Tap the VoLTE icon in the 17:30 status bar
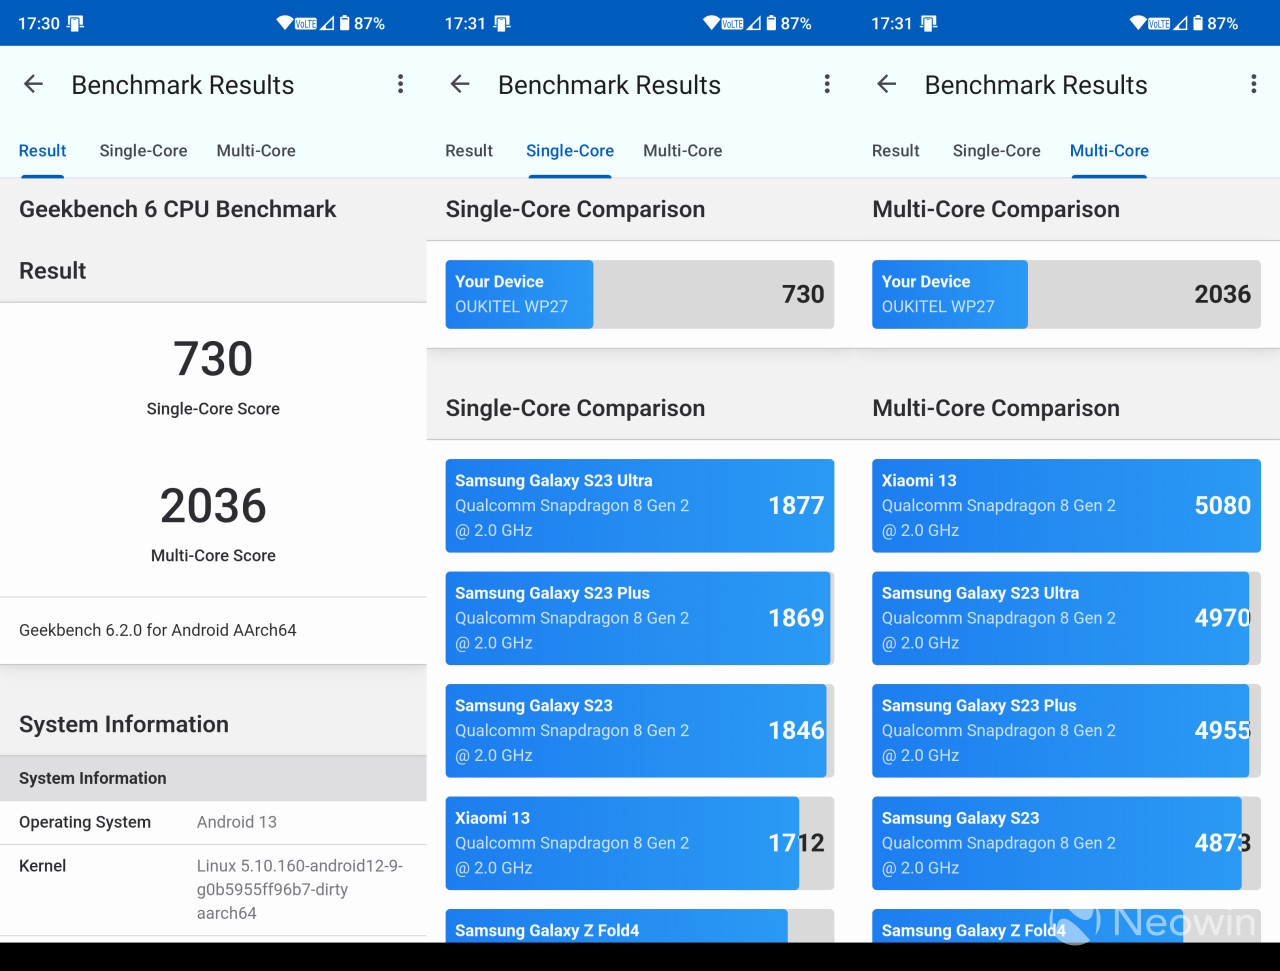Screen dimensions: 1280x971 pos(306,23)
